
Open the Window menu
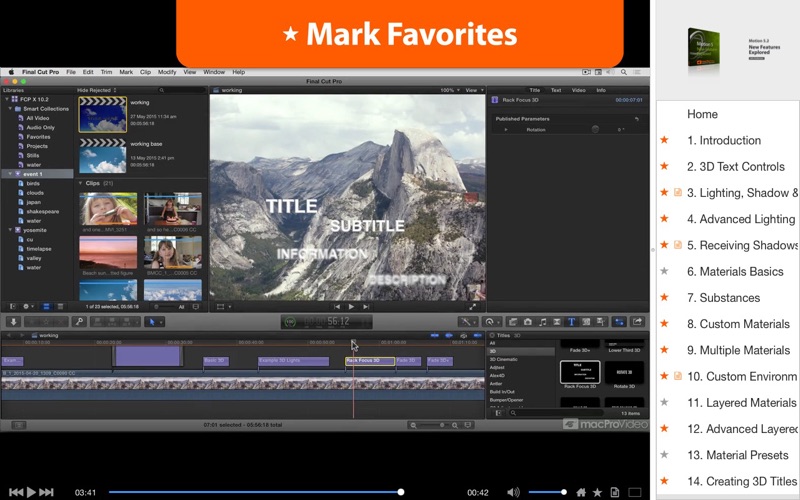[x=214, y=72]
